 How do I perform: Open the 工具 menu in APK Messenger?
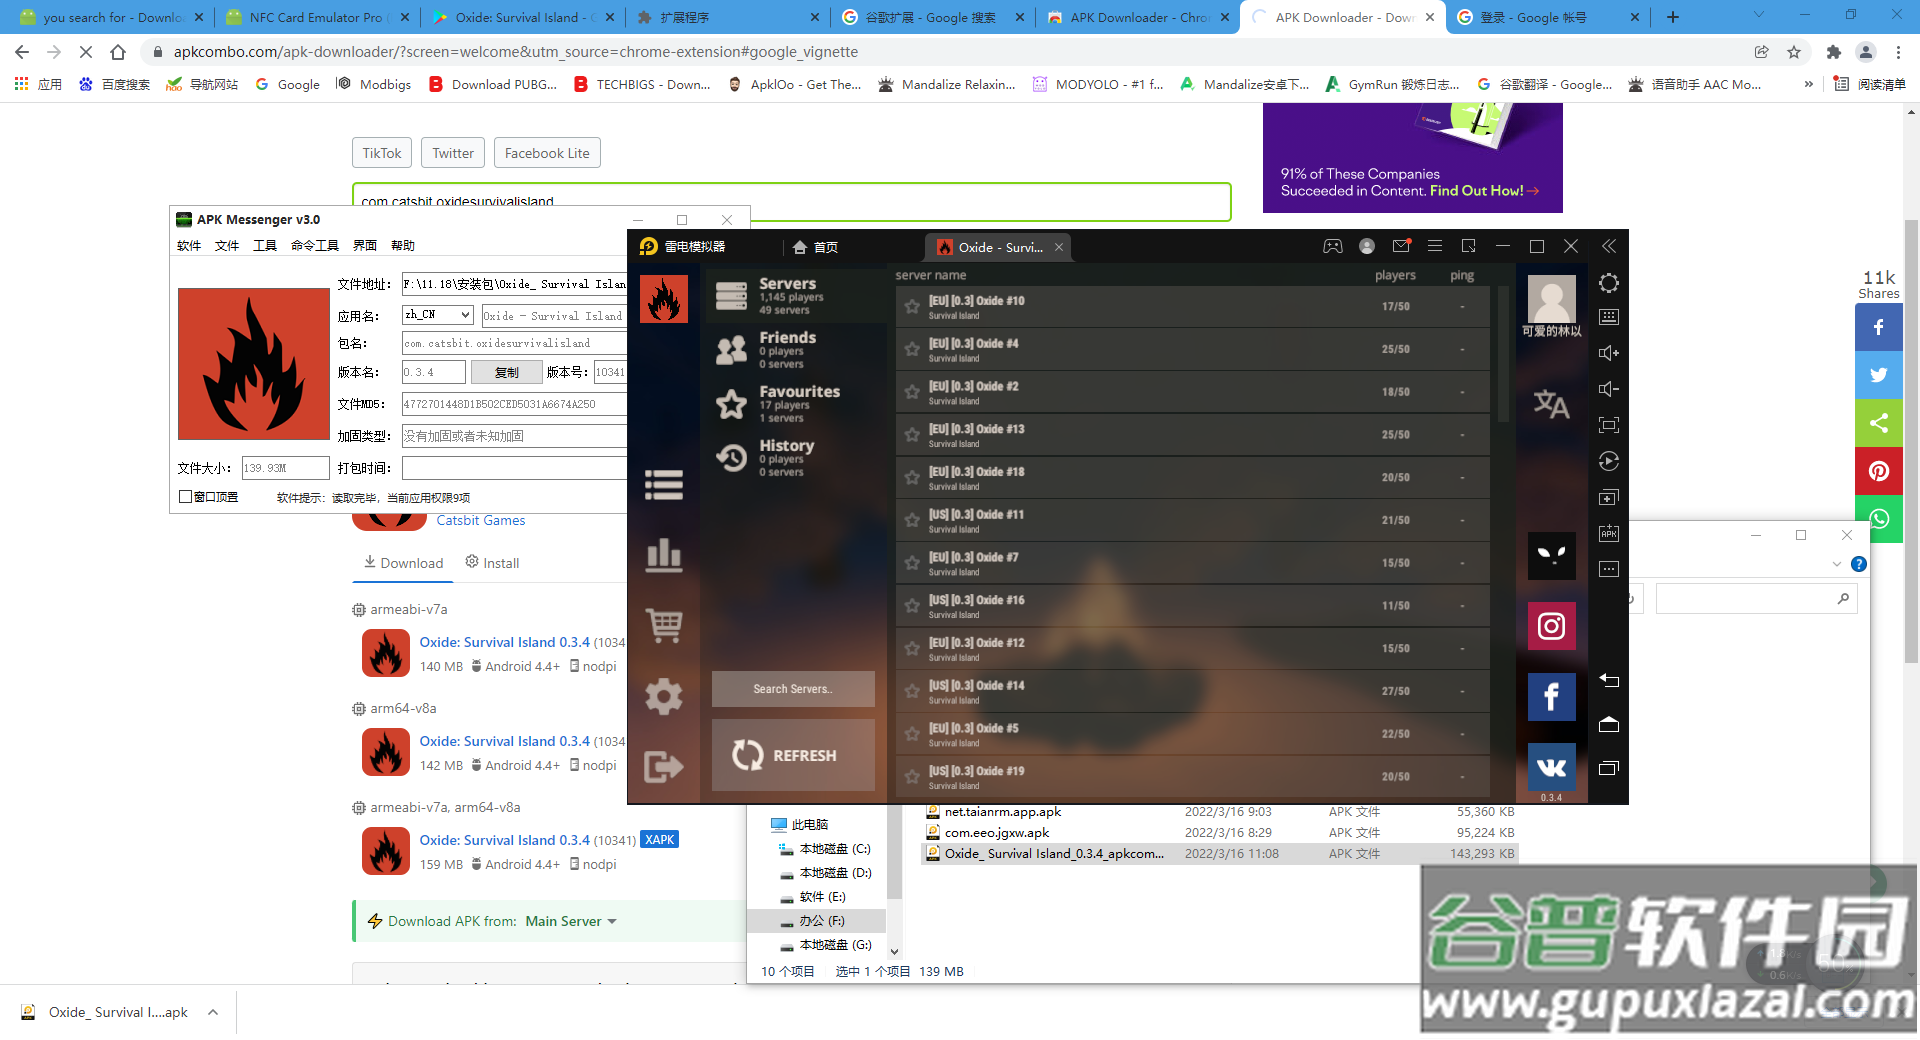click(264, 246)
